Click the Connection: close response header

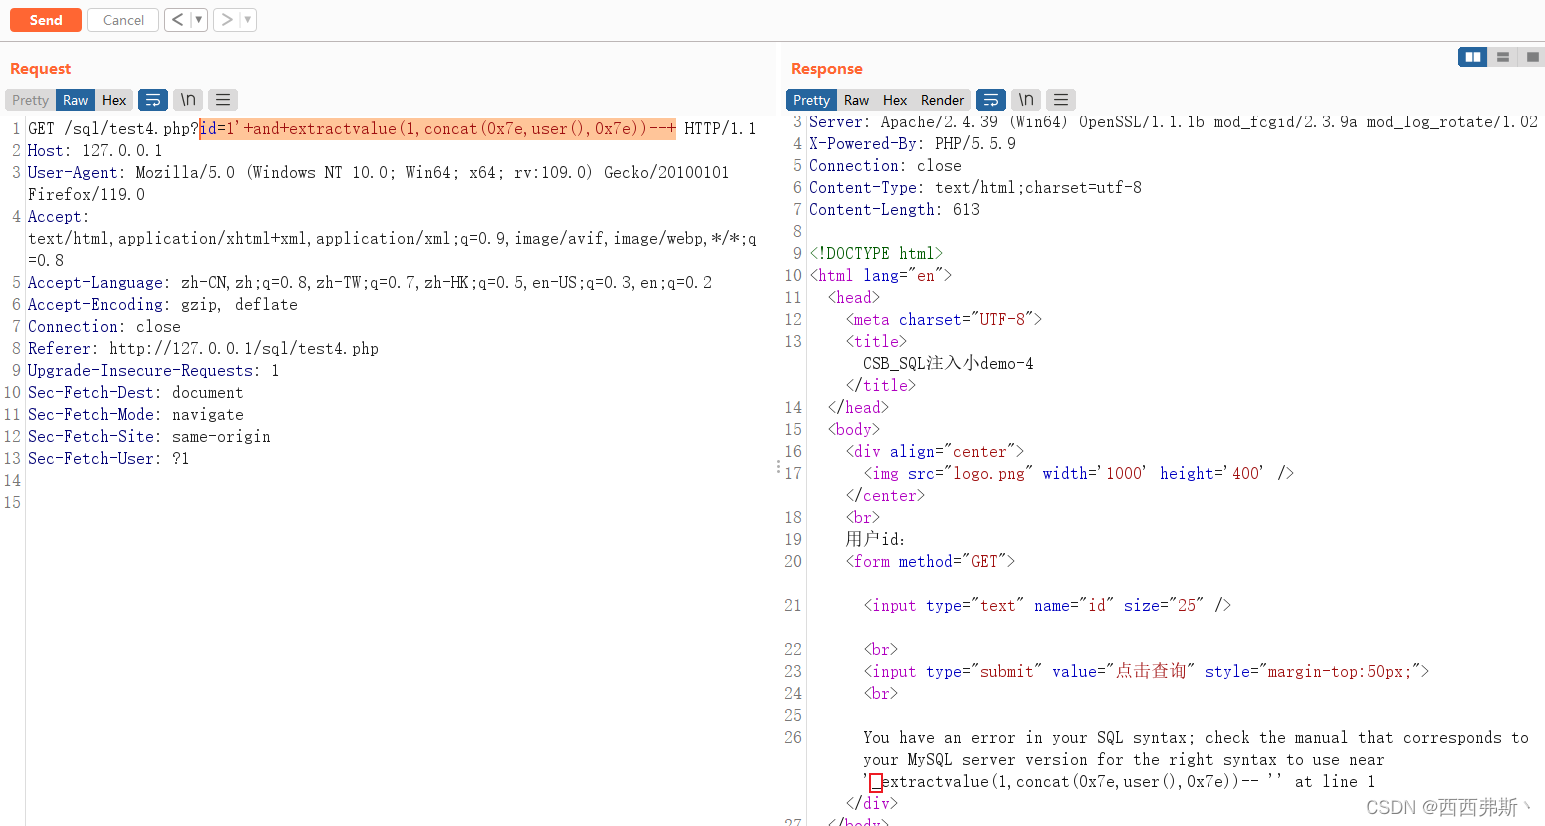click(885, 165)
